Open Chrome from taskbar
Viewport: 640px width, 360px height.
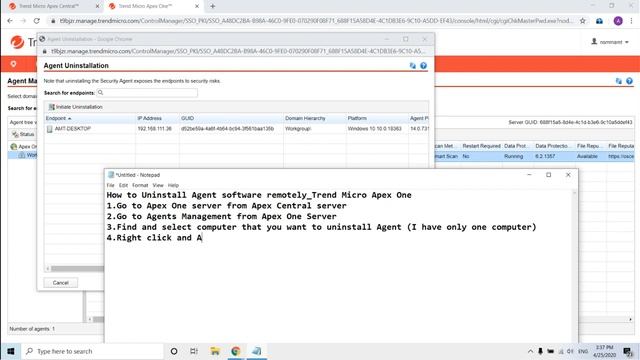click(236, 351)
